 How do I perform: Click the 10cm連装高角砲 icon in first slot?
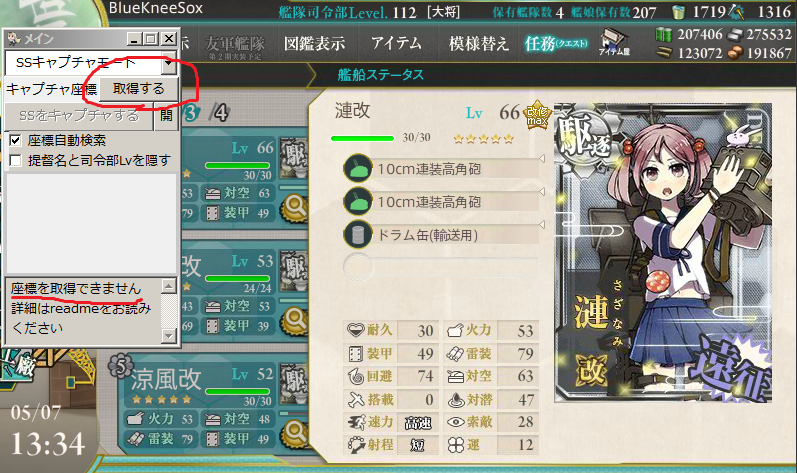(358, 168)
